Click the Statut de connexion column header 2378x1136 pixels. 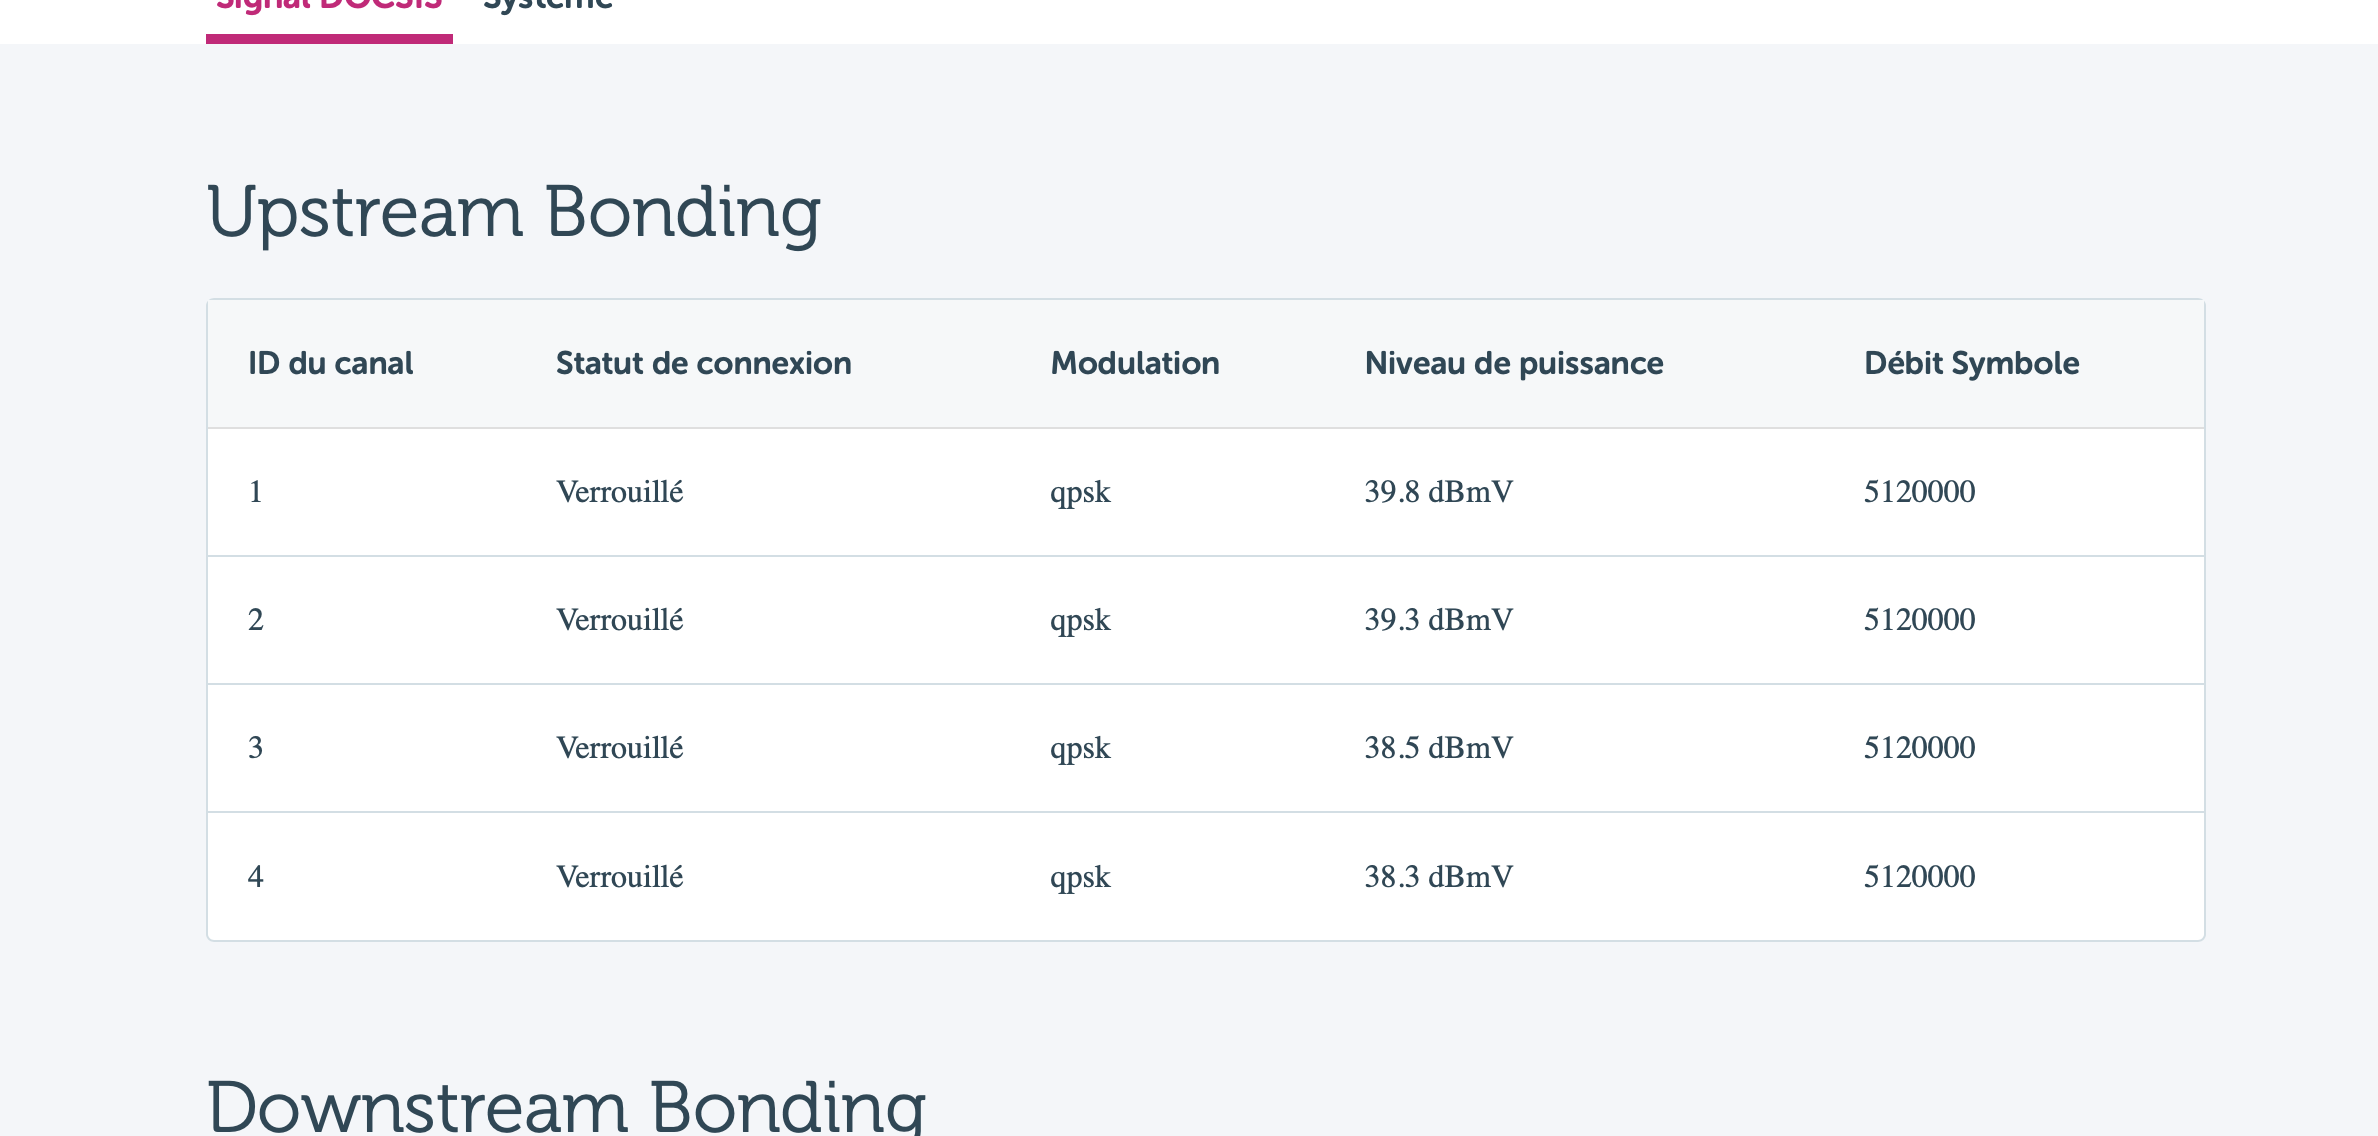point(703,363)
